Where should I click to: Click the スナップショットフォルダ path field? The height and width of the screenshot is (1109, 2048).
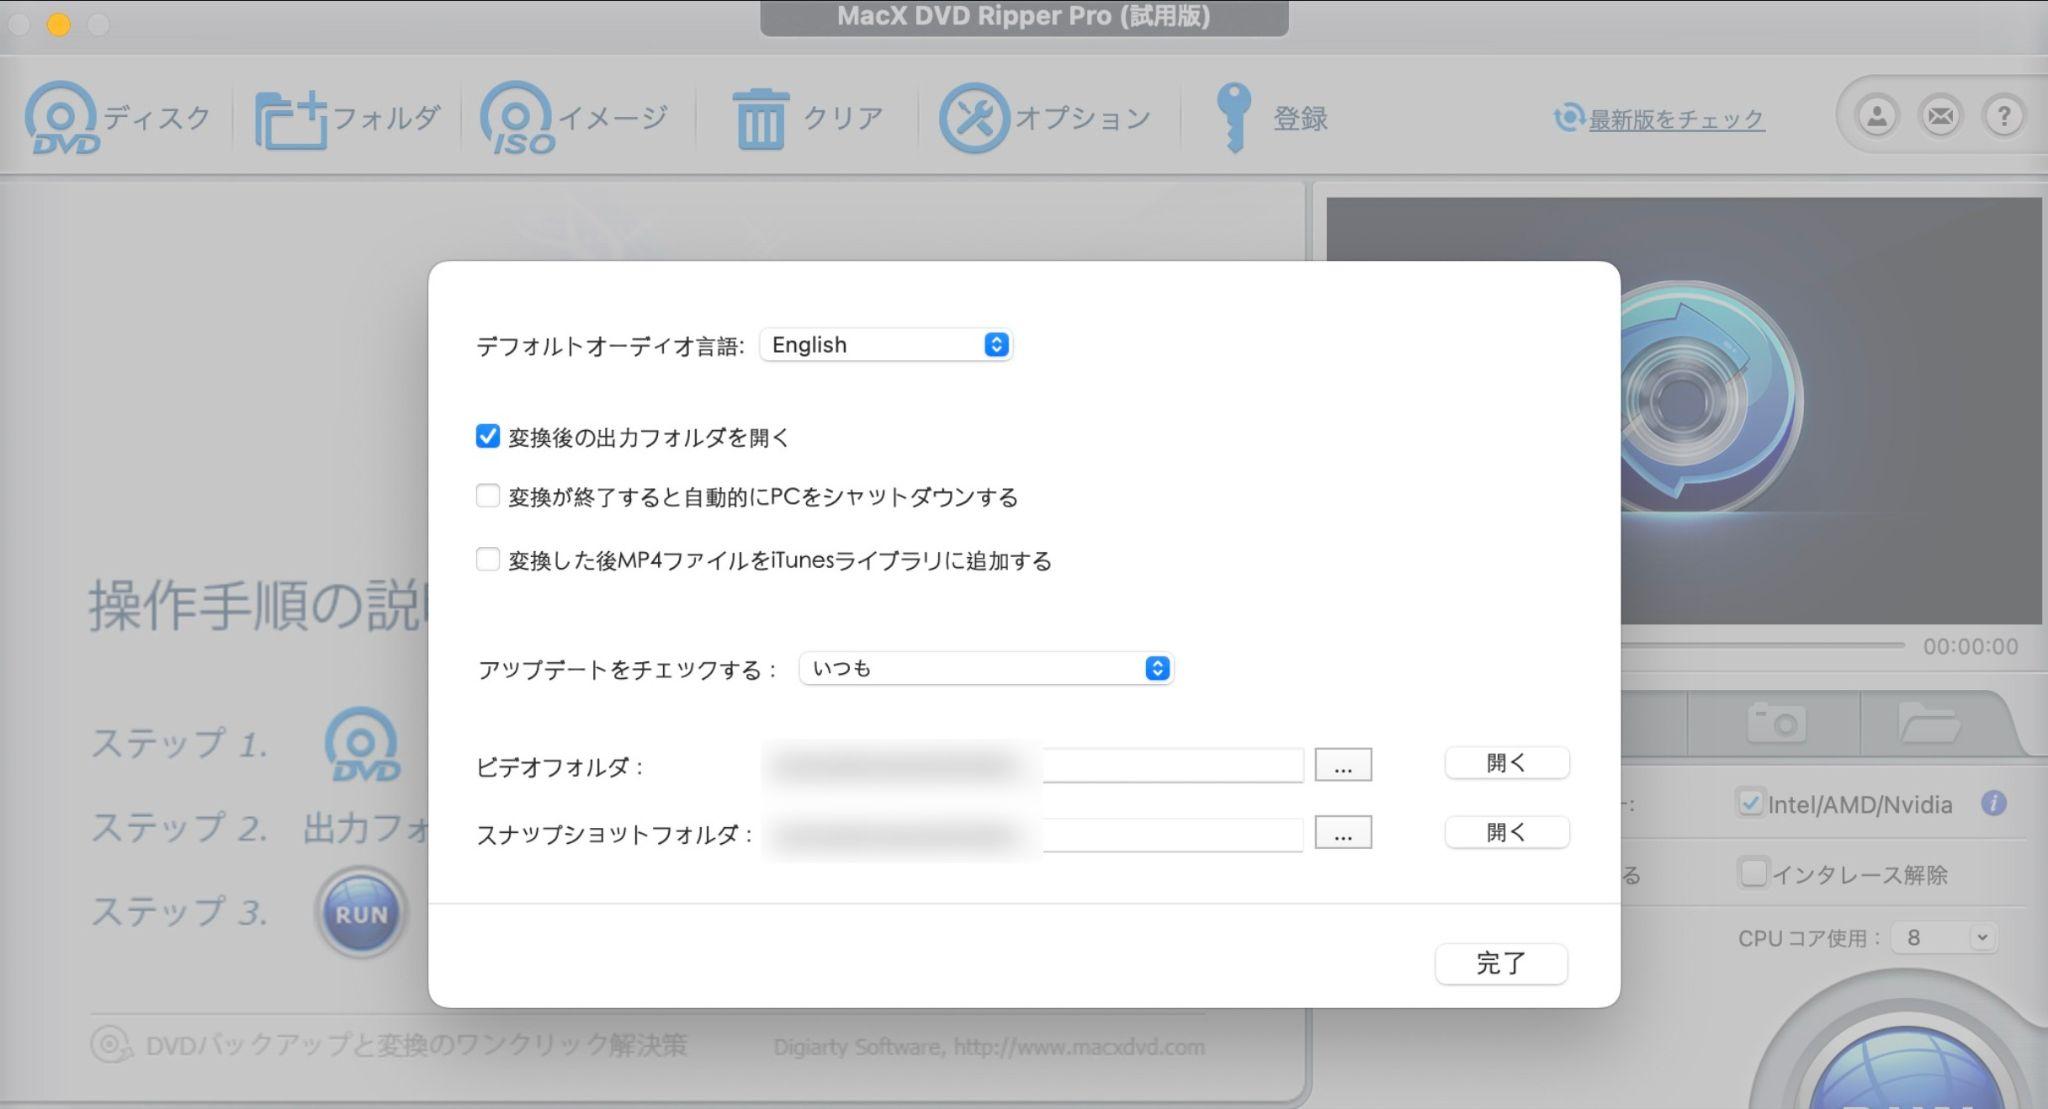coord(1033,834)
